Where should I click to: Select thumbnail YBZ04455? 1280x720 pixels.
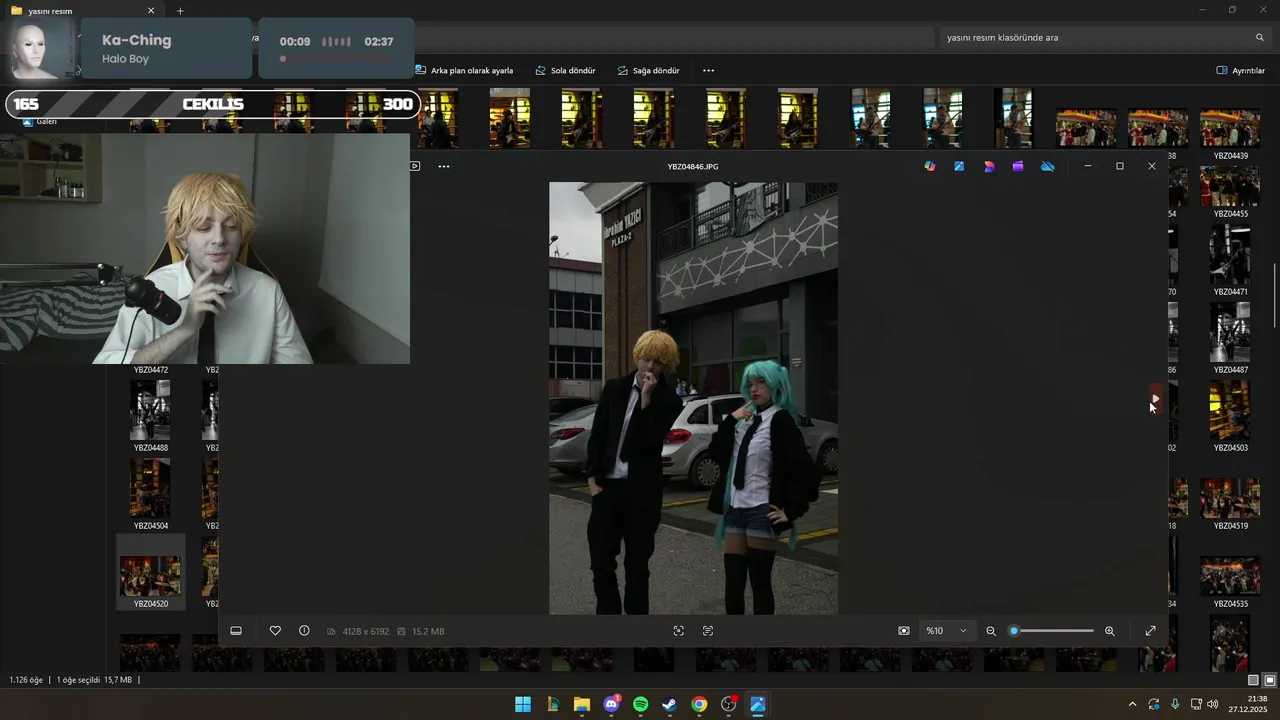(x=1230, y=190)
